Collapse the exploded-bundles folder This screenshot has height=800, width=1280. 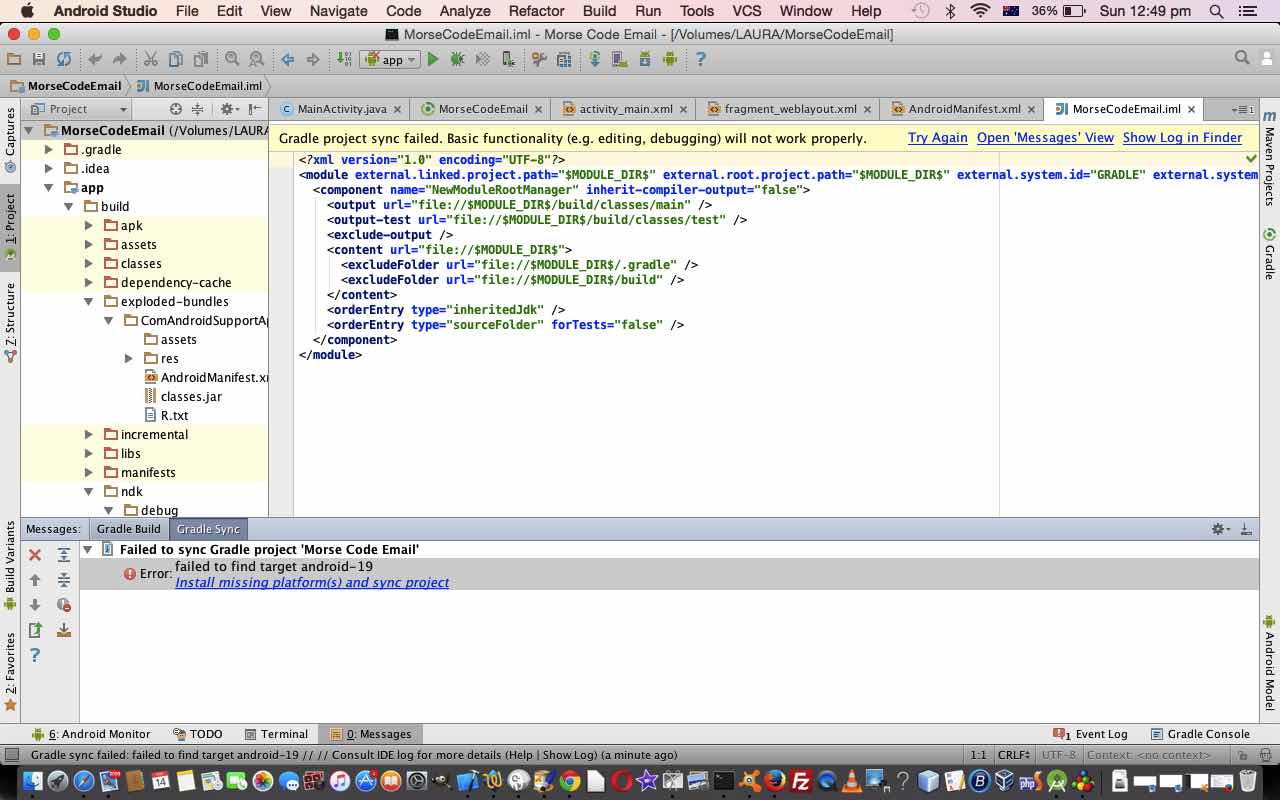point(88,302)
